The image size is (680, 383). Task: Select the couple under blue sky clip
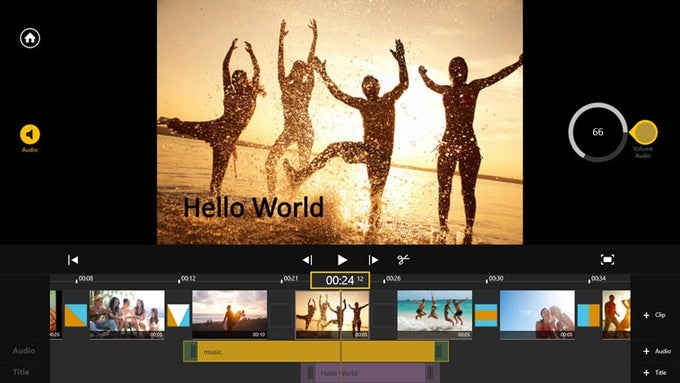[x=537, y=314]
